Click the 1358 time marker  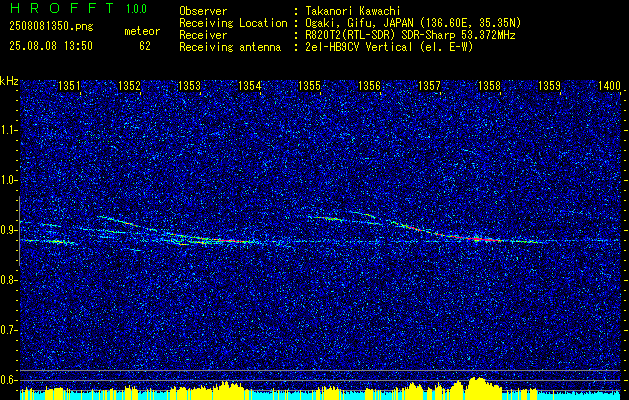[490, 86]
